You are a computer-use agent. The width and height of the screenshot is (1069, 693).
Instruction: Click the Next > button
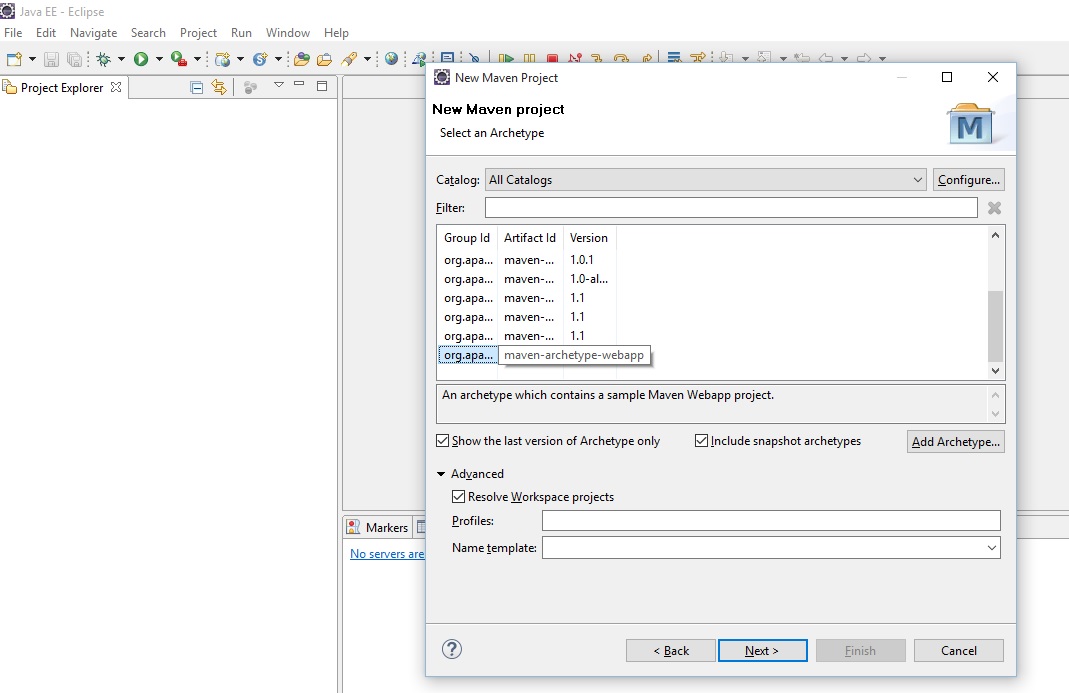coord(762,651)
